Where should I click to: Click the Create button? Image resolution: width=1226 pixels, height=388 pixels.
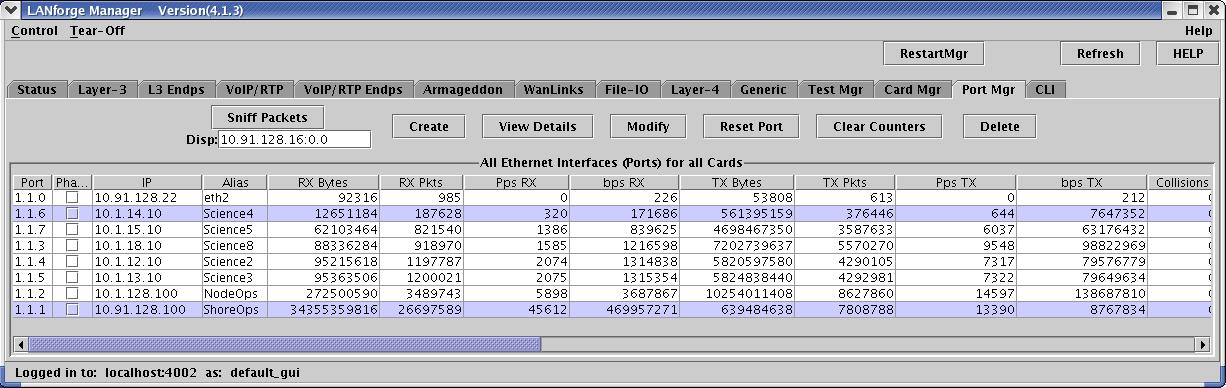[429, 126]
